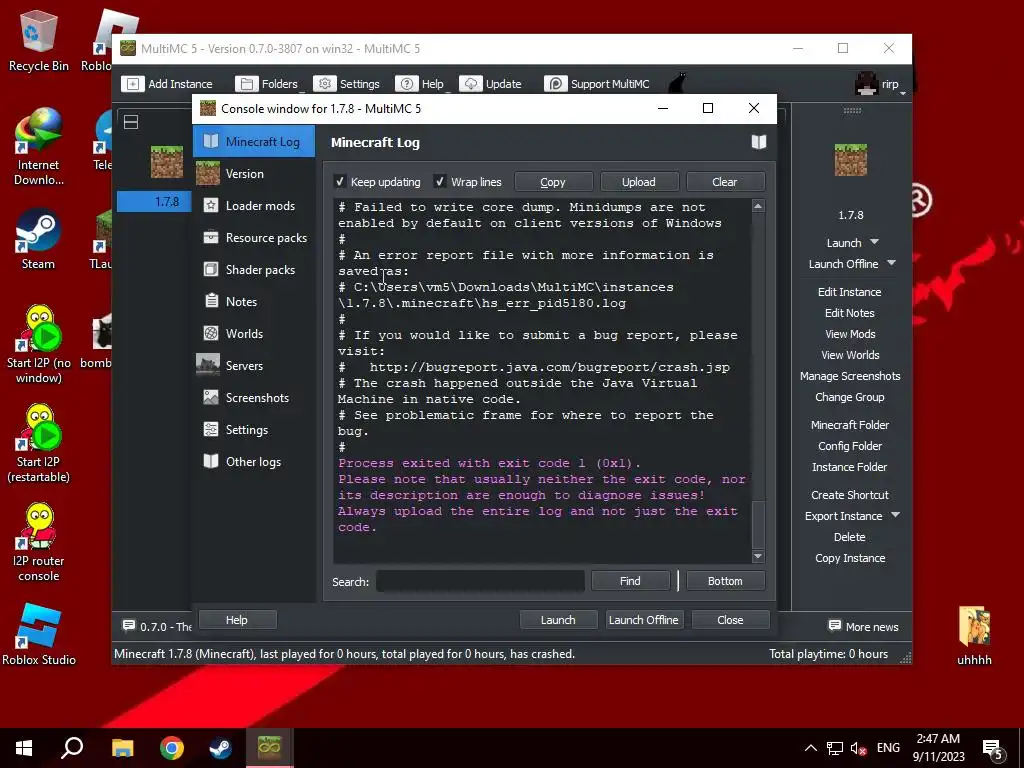Screen dimensions: 1024x768
Task: Open the Shader packs page
Action: coord(254,269)
